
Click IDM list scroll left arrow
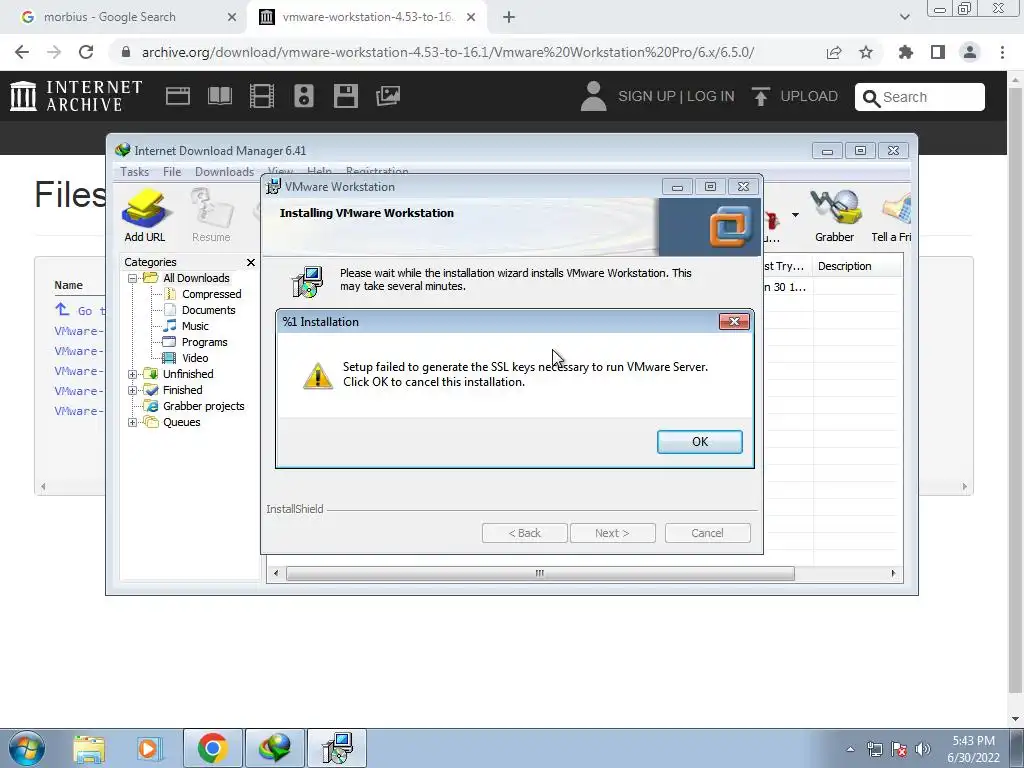[276, 573]
